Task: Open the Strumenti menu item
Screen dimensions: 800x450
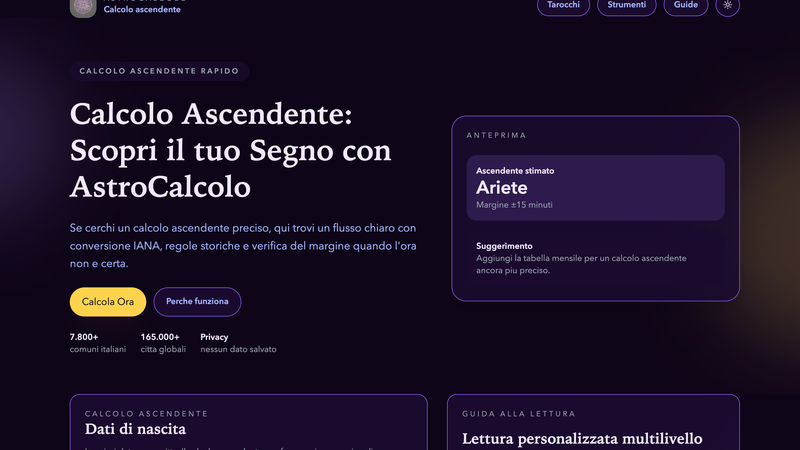Action: (627, 6)
